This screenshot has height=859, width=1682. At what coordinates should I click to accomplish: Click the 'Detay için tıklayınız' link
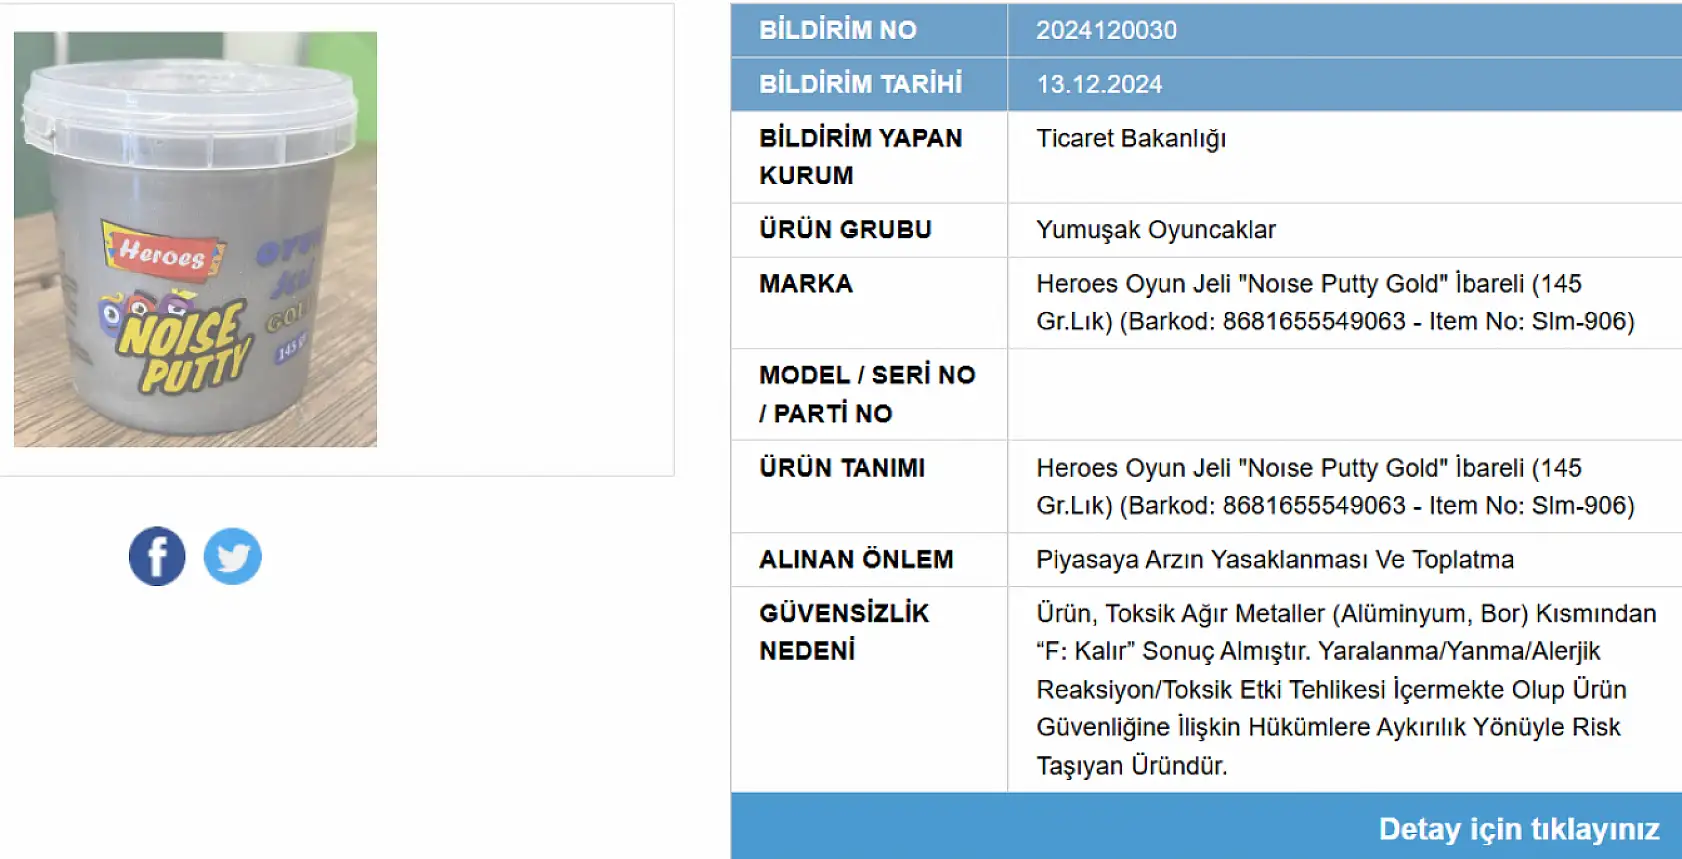coord(1518,828)
